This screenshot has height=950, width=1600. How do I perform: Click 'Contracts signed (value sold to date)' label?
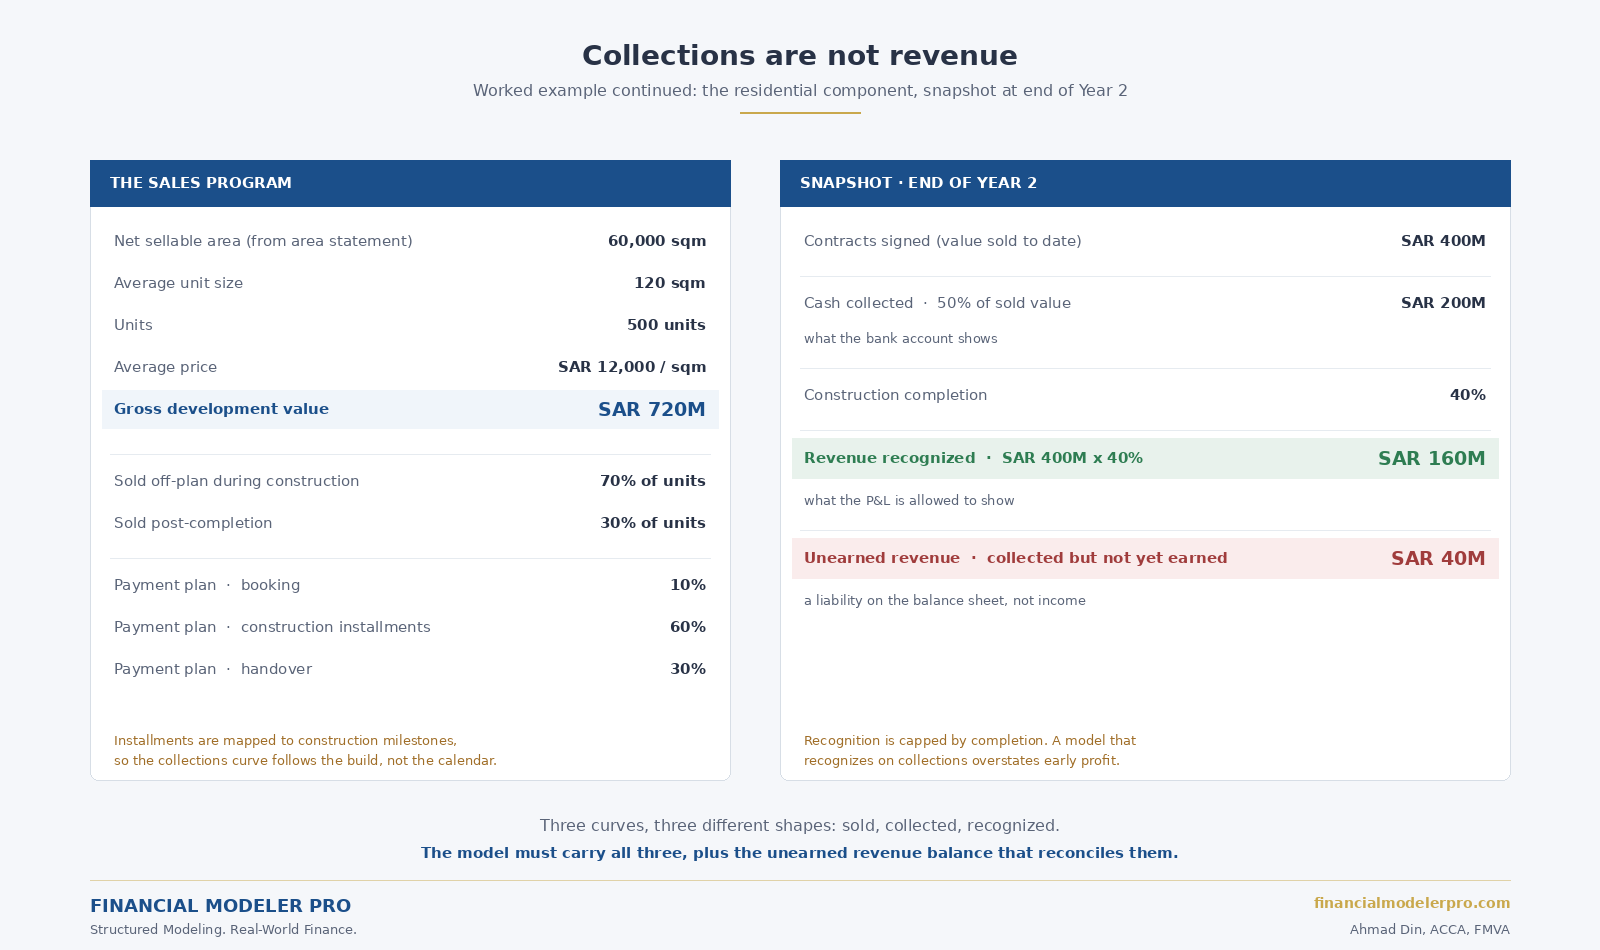coord(942,241)
